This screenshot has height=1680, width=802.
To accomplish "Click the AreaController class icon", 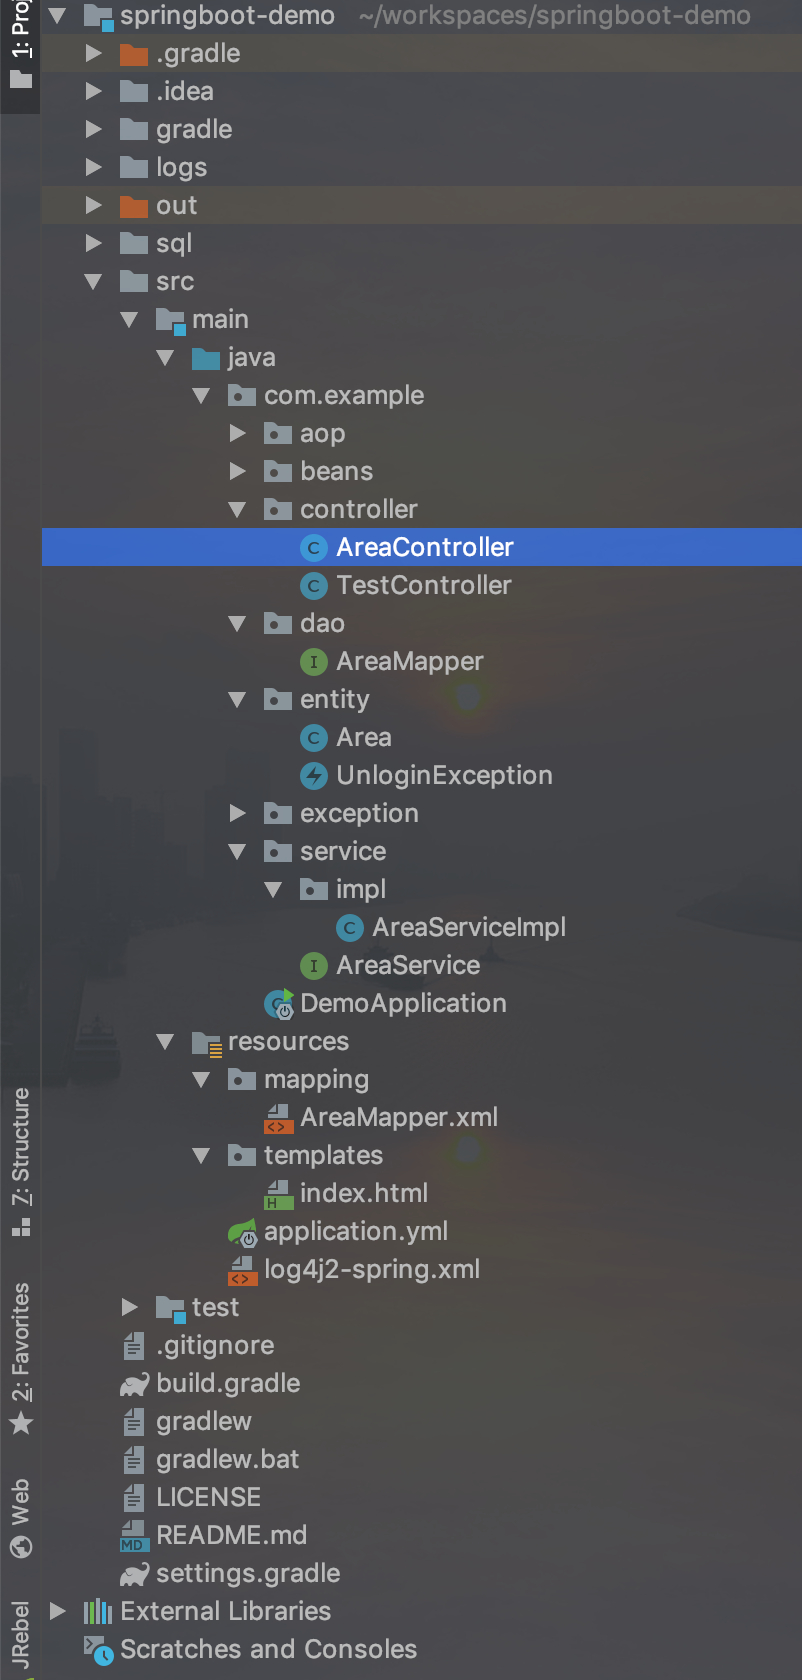I will click(x=314, y=548).
